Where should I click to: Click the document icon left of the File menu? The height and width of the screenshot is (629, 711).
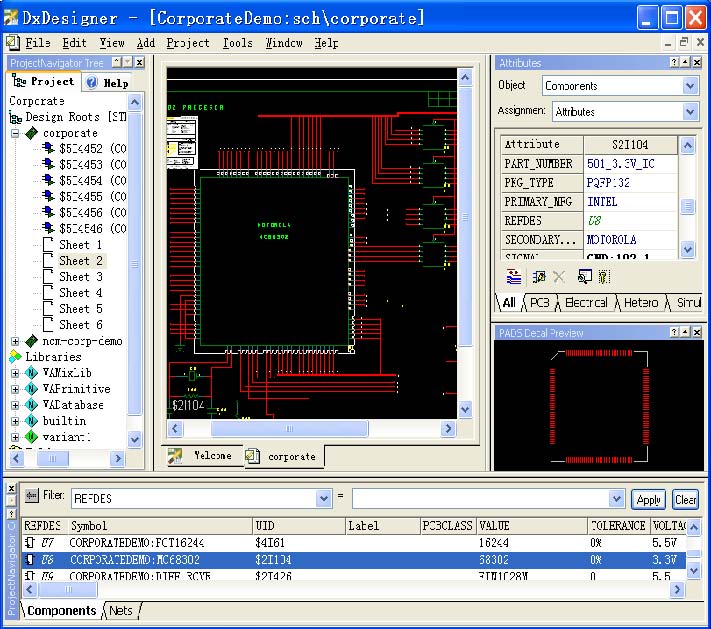(13, 43)
